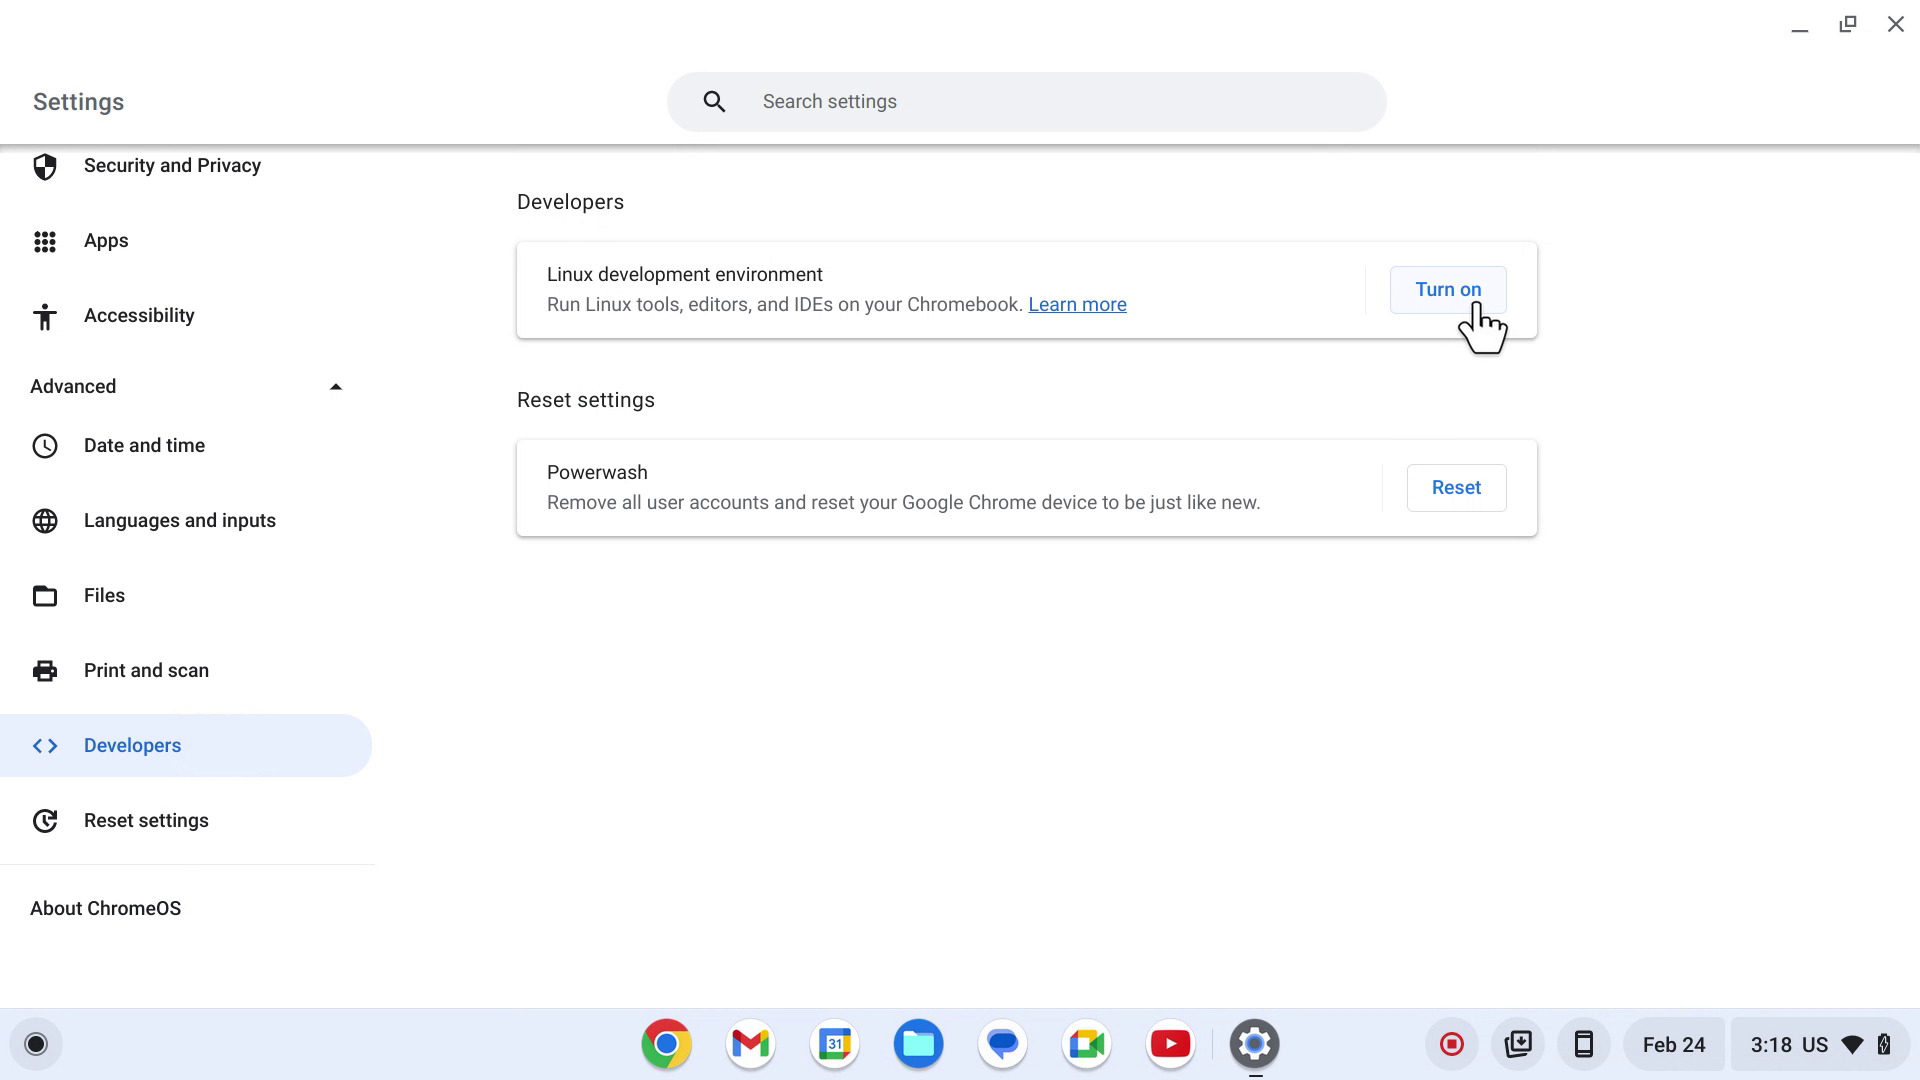Open Google Chat from the shelf
This screenshot has height=1080, width=1920.
tap(1002, 1044)
